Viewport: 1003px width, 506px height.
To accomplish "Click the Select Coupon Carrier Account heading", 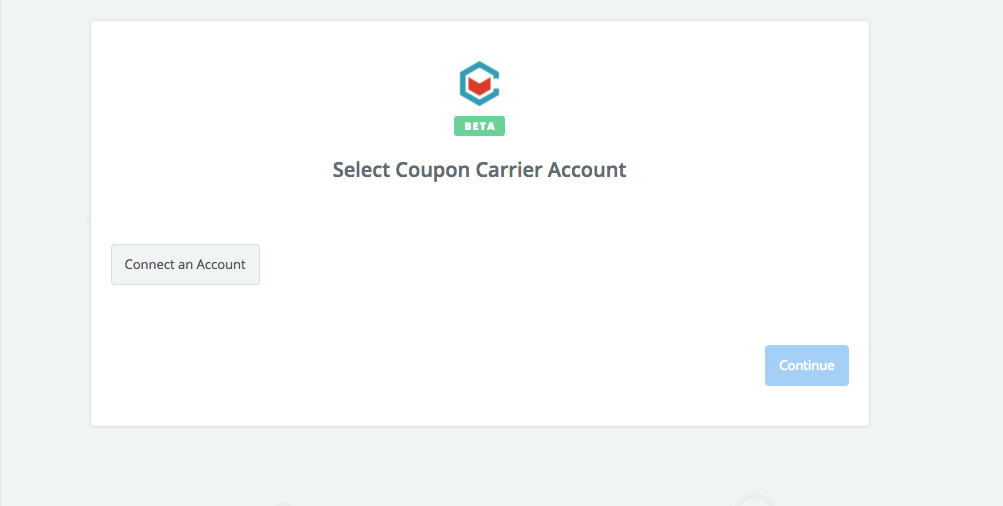I will pyautogui.click(x=479, y=170).
